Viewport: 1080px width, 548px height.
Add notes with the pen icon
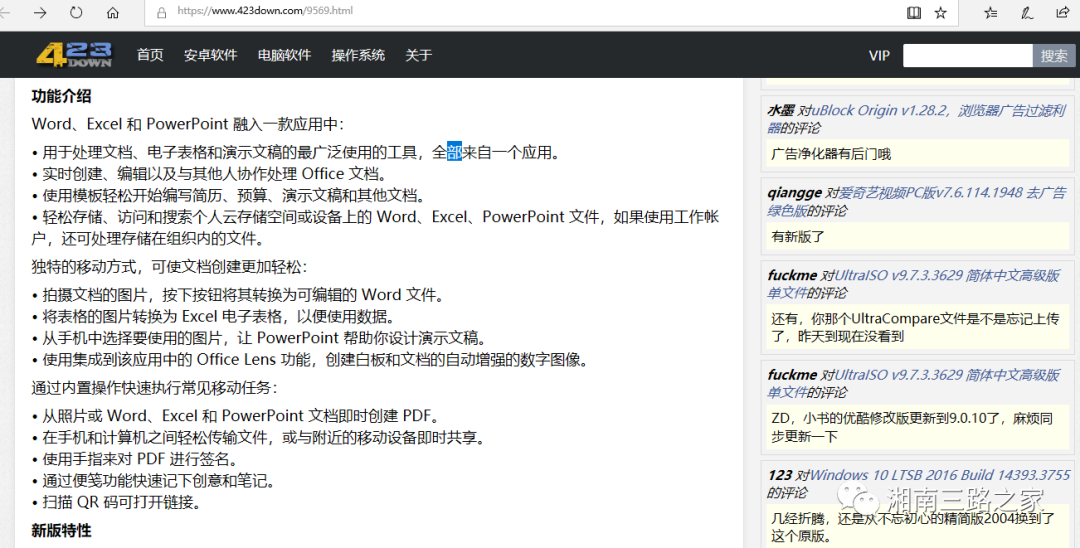[1027, 12]
